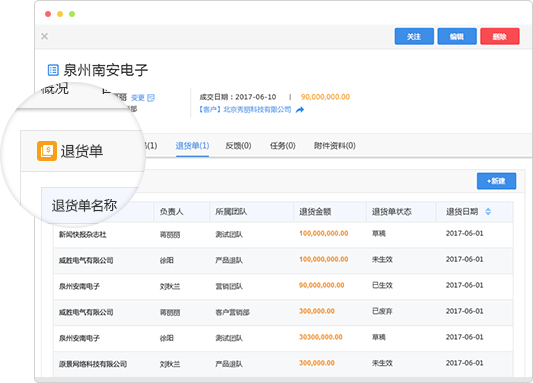
Task: Sort by 退货日期 using the arrow icon
Action: 488,212
